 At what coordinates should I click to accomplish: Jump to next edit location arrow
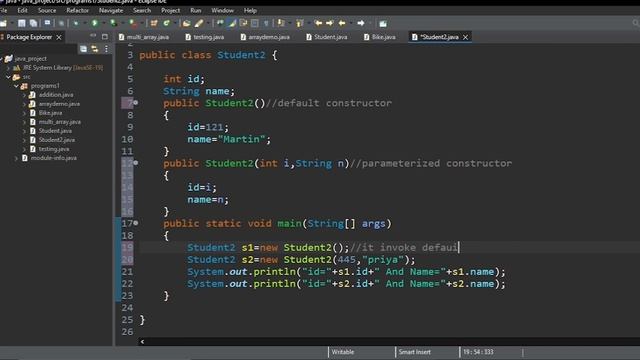(x=330, y=23)
